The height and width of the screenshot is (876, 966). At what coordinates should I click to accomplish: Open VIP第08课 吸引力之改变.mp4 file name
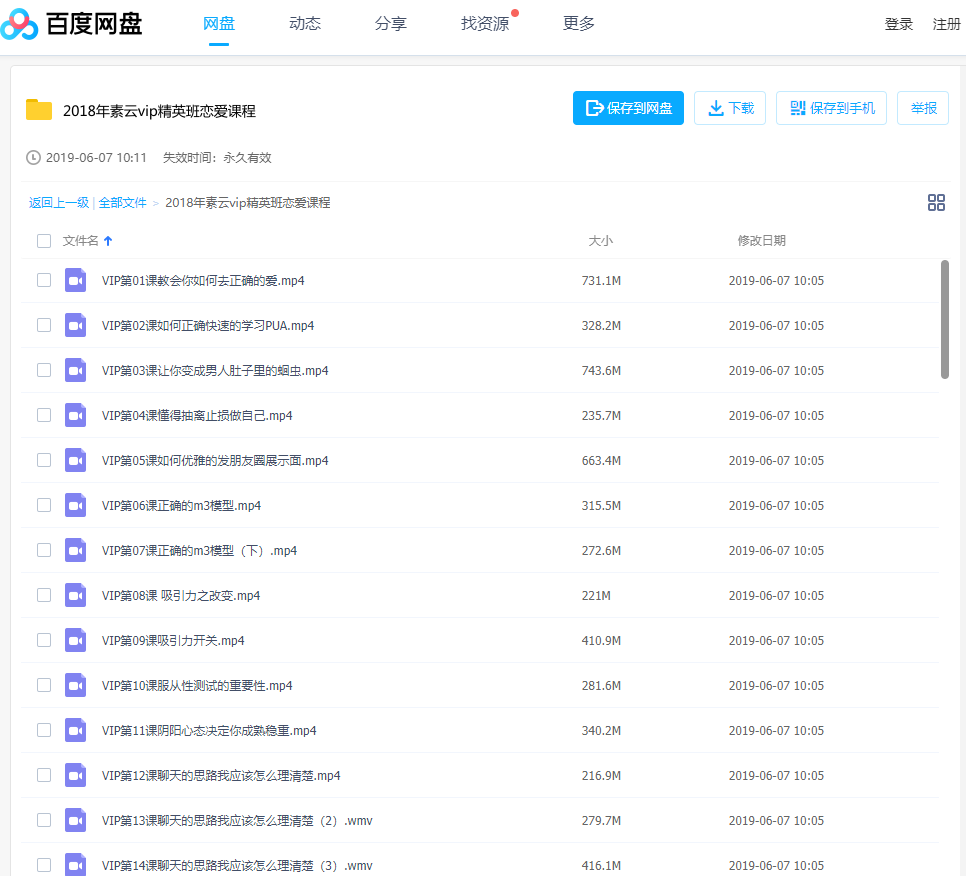pyautogui.click(x=181, y=596)
